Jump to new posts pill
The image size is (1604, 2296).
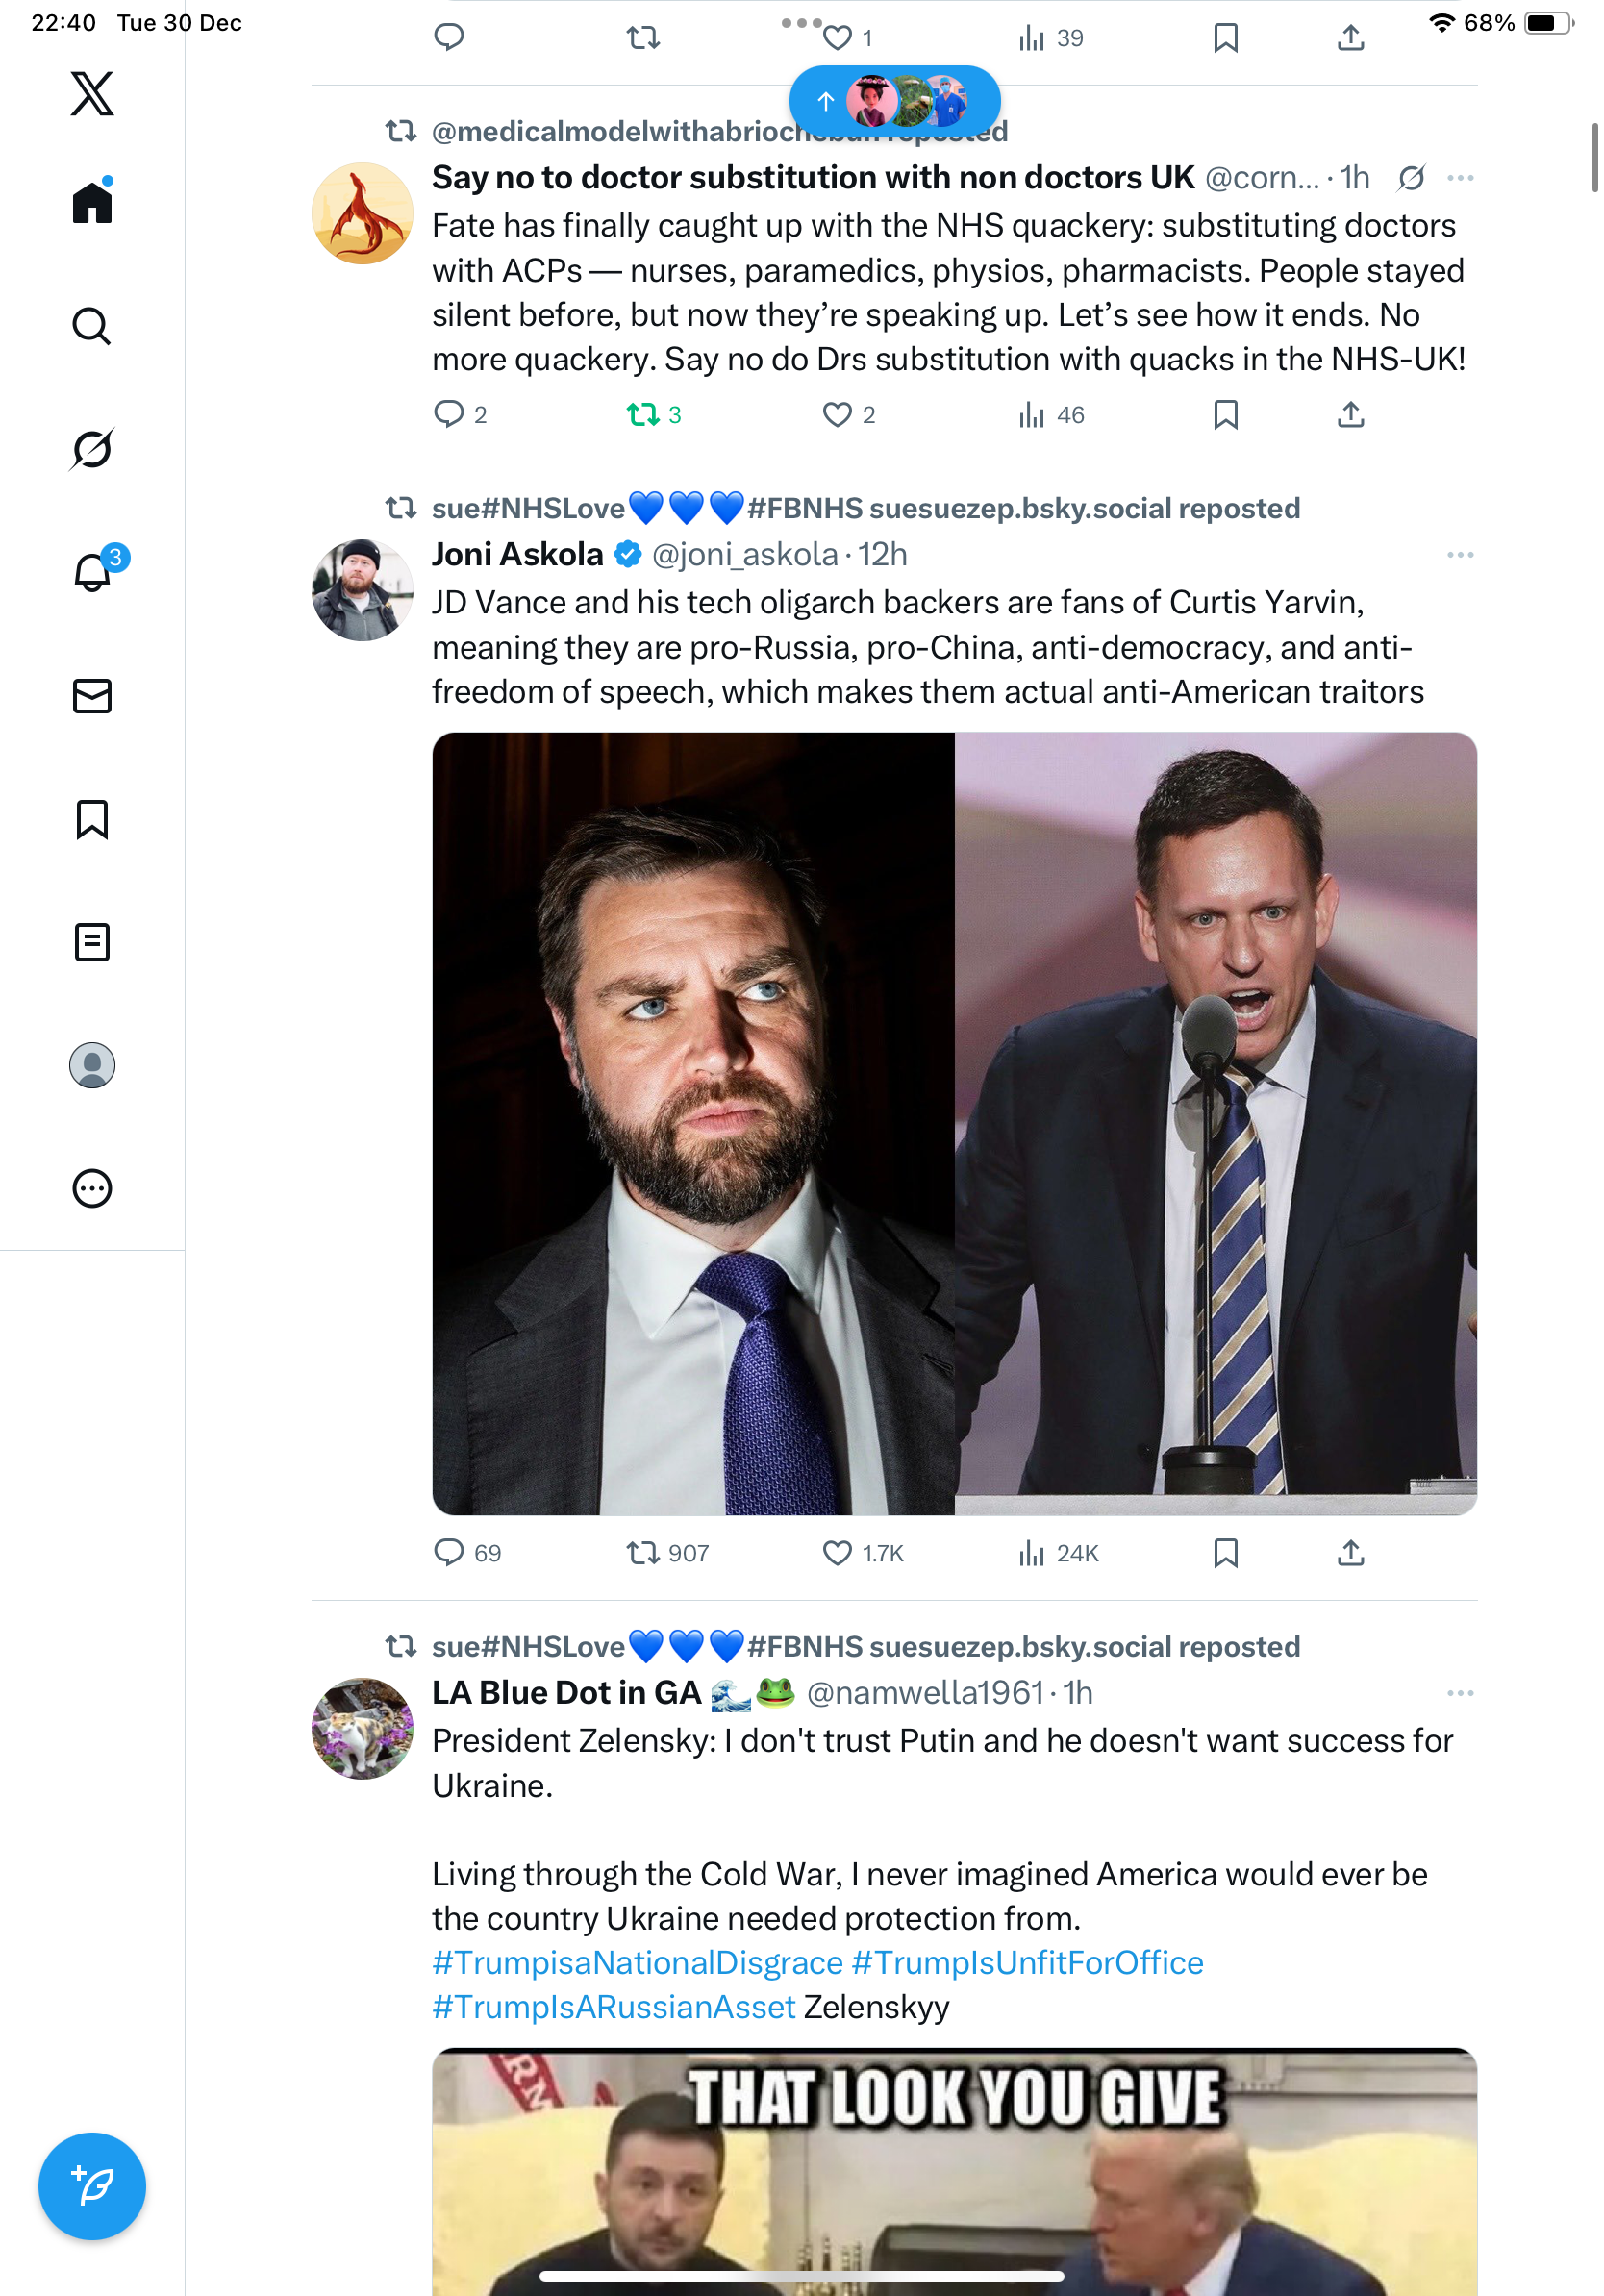[x=894, y=100]
